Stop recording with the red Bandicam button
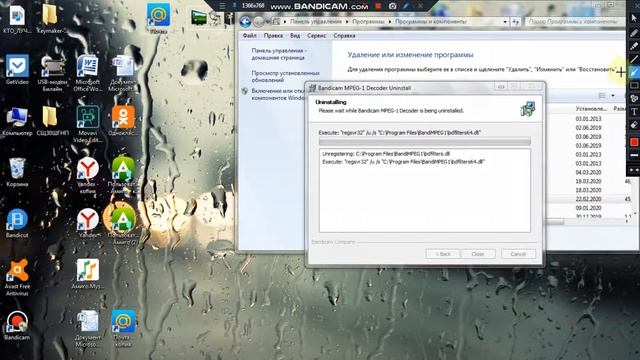 pos(378,6)
